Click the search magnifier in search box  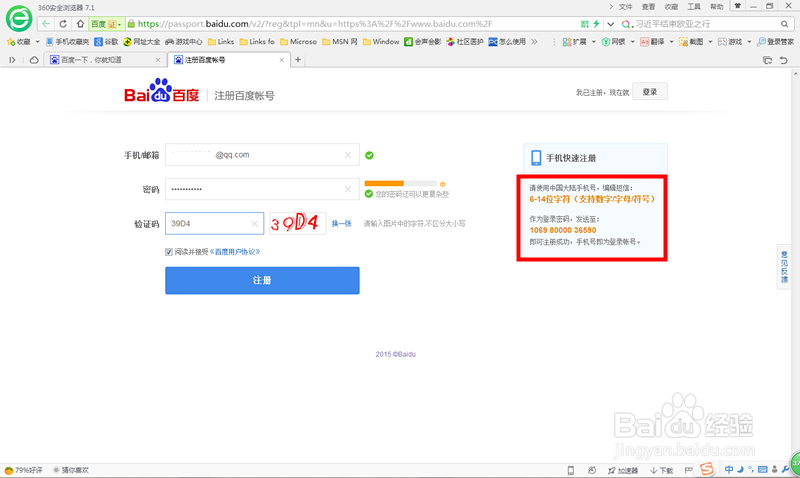[x=784, y=24]
